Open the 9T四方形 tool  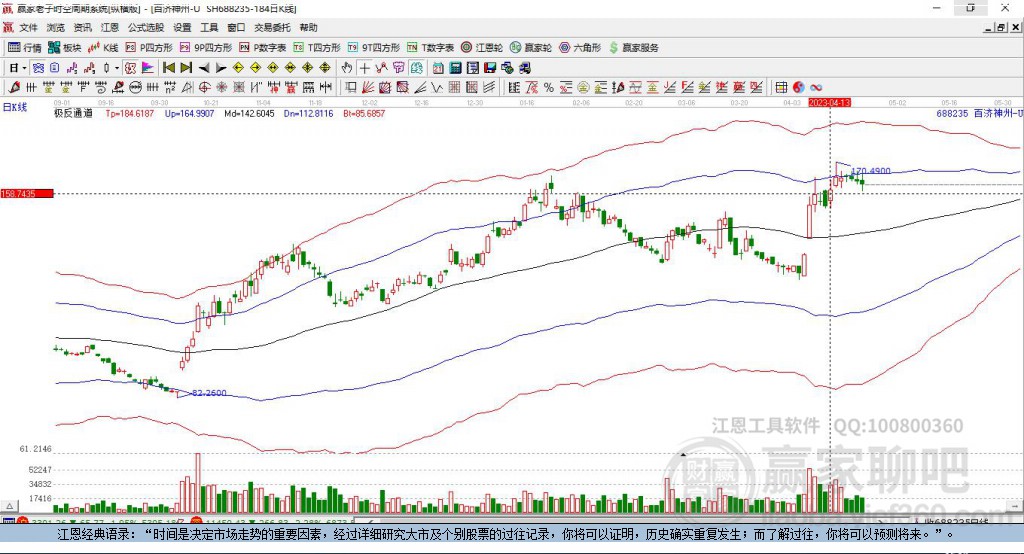coord(374,48)
